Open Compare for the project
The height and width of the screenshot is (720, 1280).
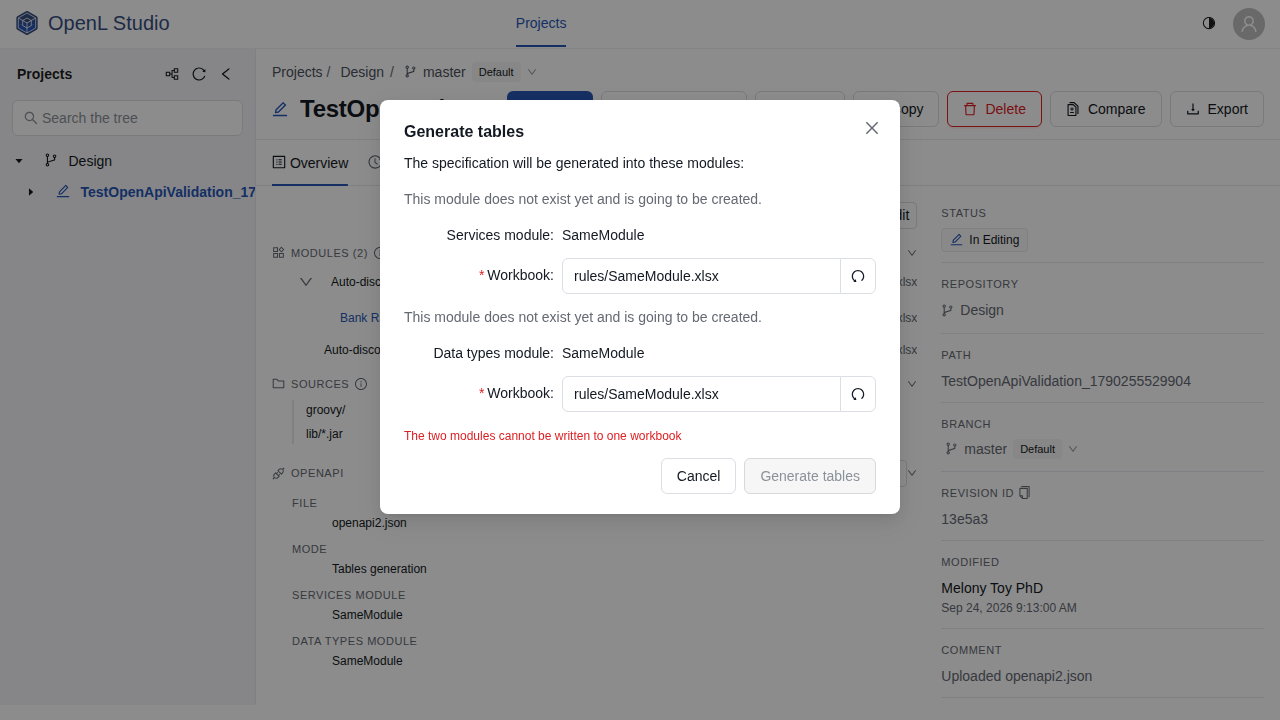pos(1105,109)
